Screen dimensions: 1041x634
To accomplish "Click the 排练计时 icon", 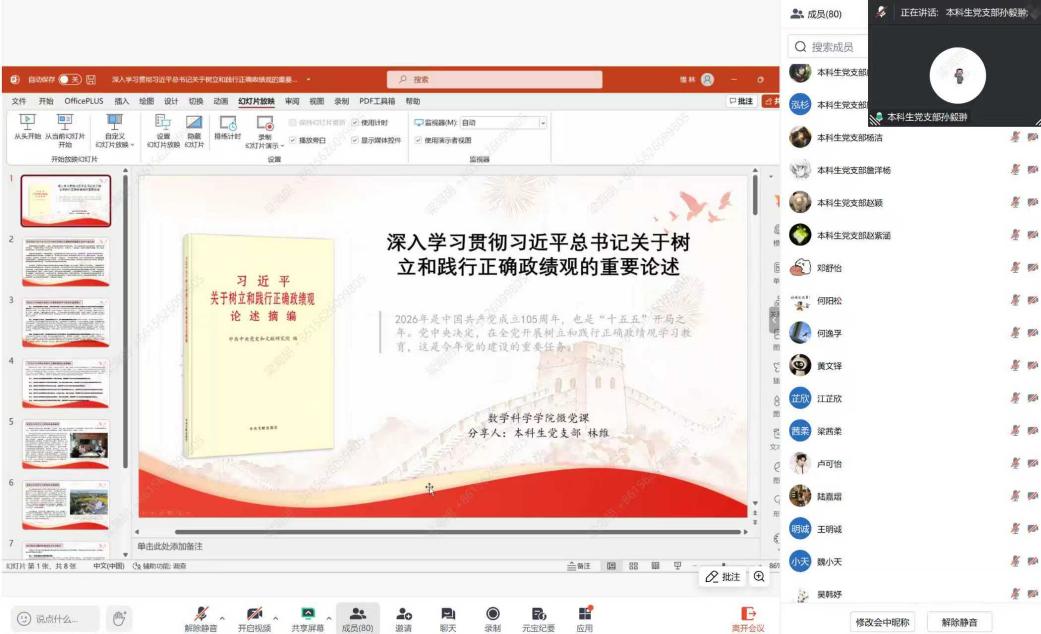I will pyautogui.click(x=228, y=123).
